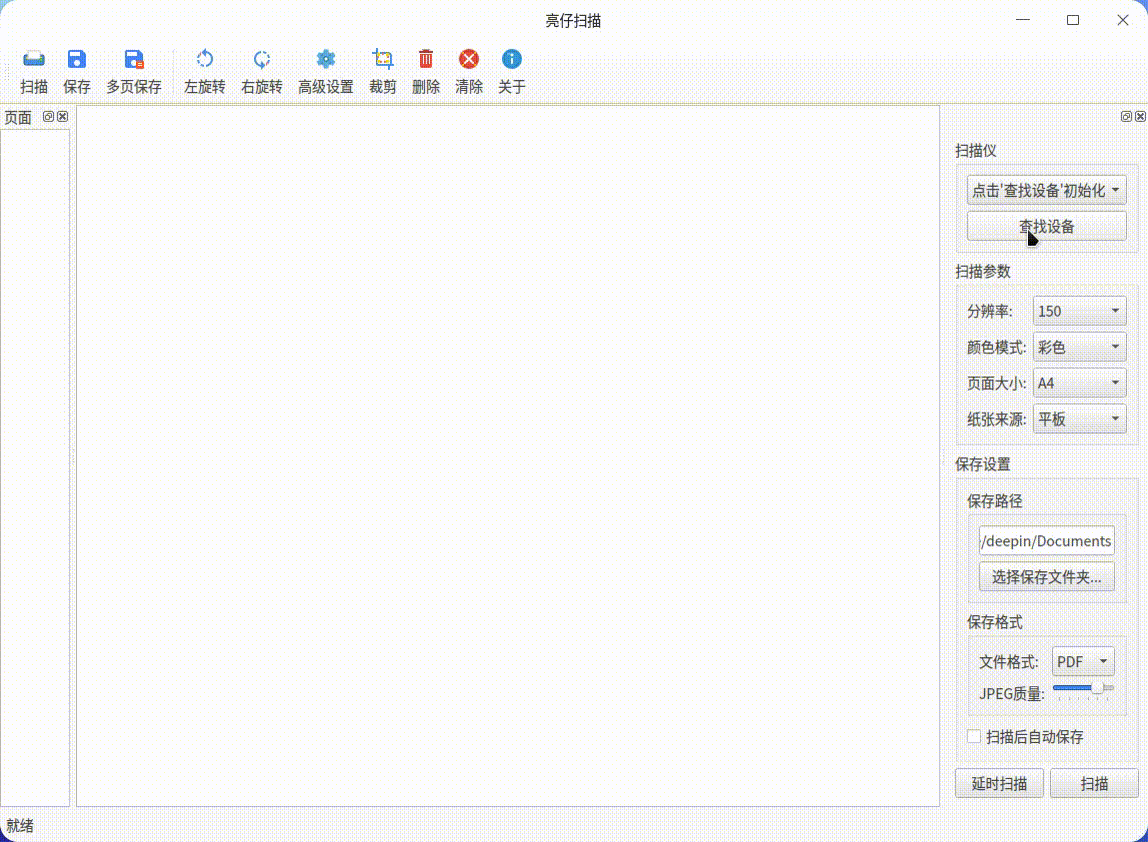
Task: Click the 延时扫描 button
Action: (999, 783)
